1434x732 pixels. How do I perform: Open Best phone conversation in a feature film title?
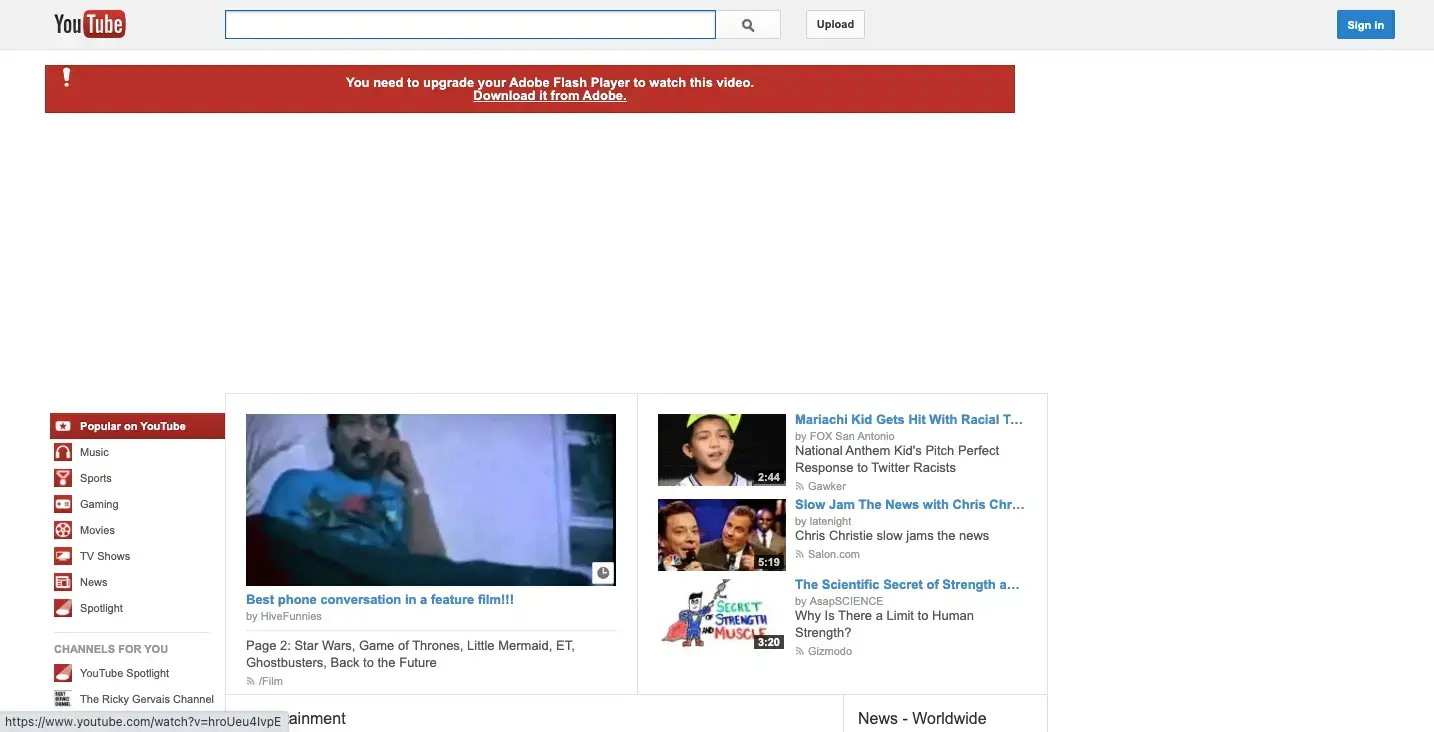tap(380, 600)
